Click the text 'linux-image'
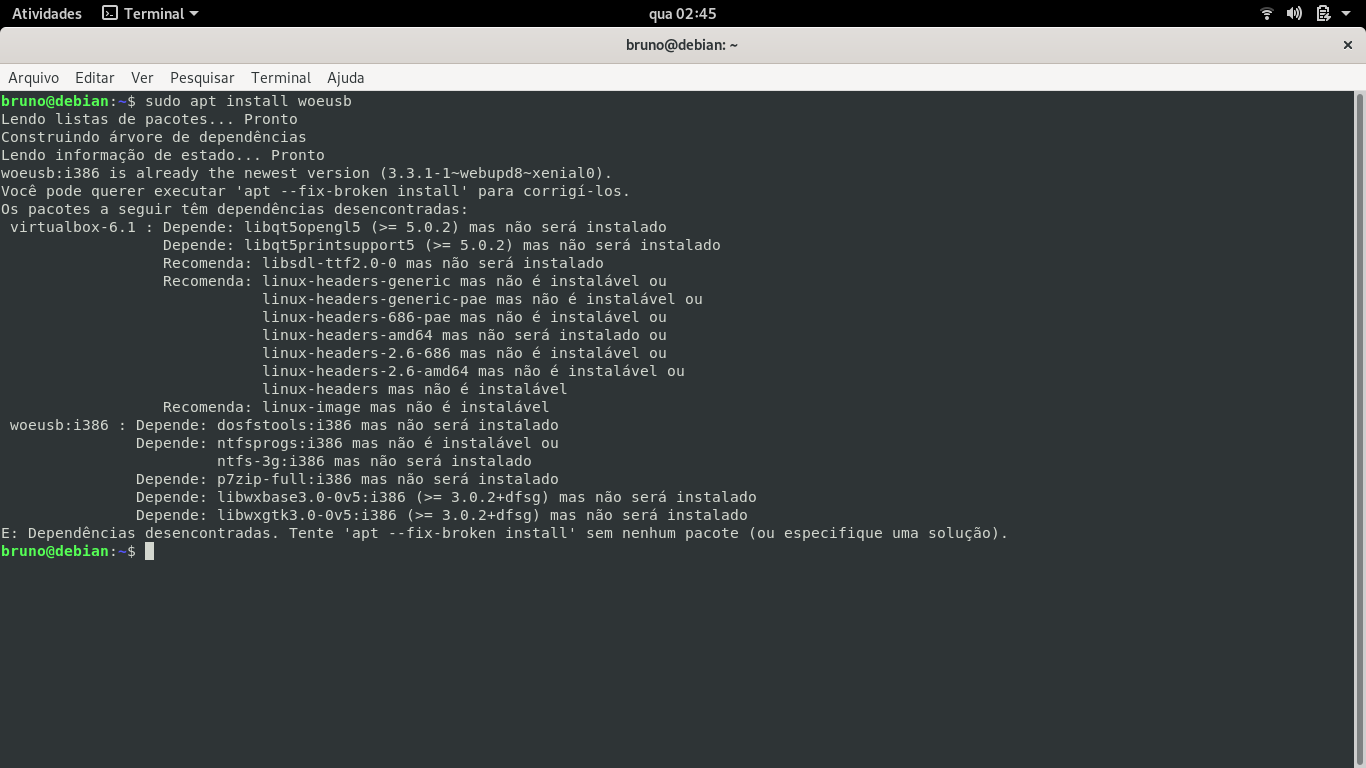 pos(311,407)
